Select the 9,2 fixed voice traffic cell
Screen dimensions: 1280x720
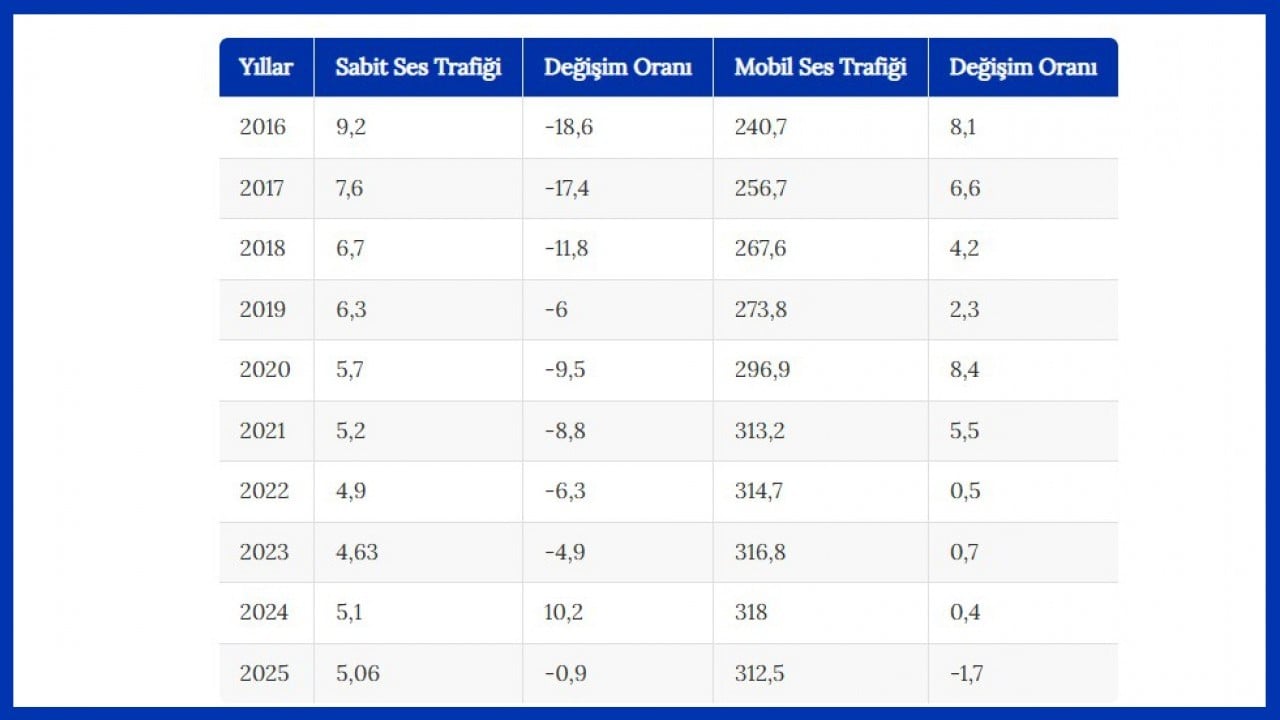coord(350,127)
